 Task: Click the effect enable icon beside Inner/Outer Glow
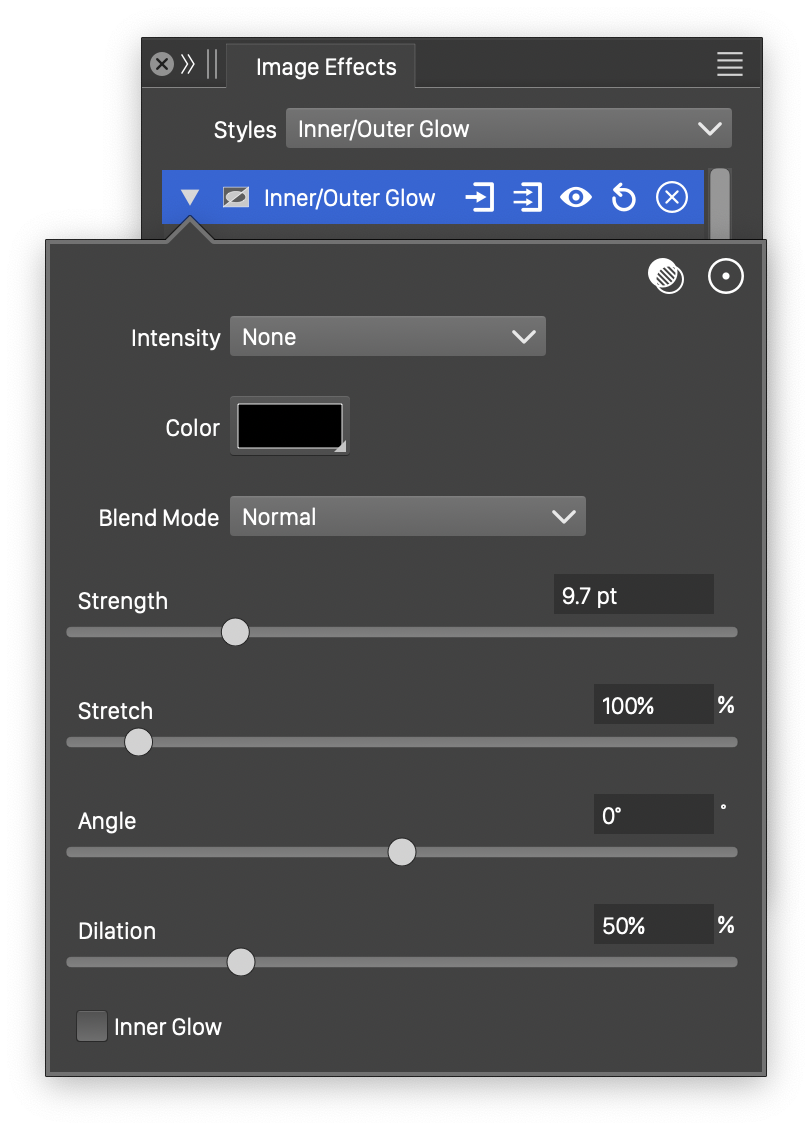pyautogui.click(x=235, y=198)
